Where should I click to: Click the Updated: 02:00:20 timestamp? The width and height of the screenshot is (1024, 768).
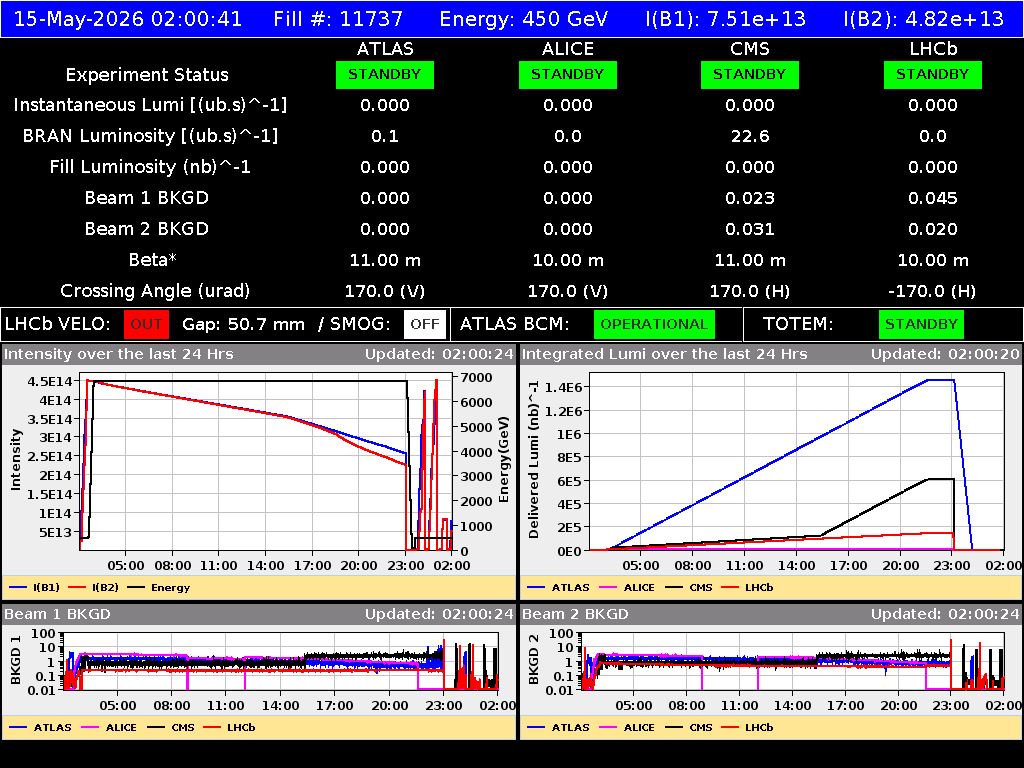pyautogui.click(x=945, y=354)
